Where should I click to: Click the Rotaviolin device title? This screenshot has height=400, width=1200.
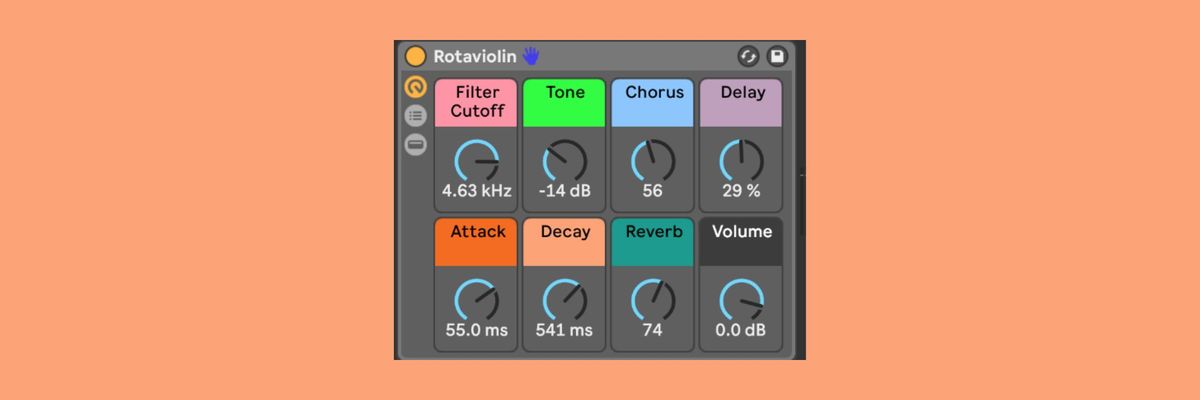475,56
